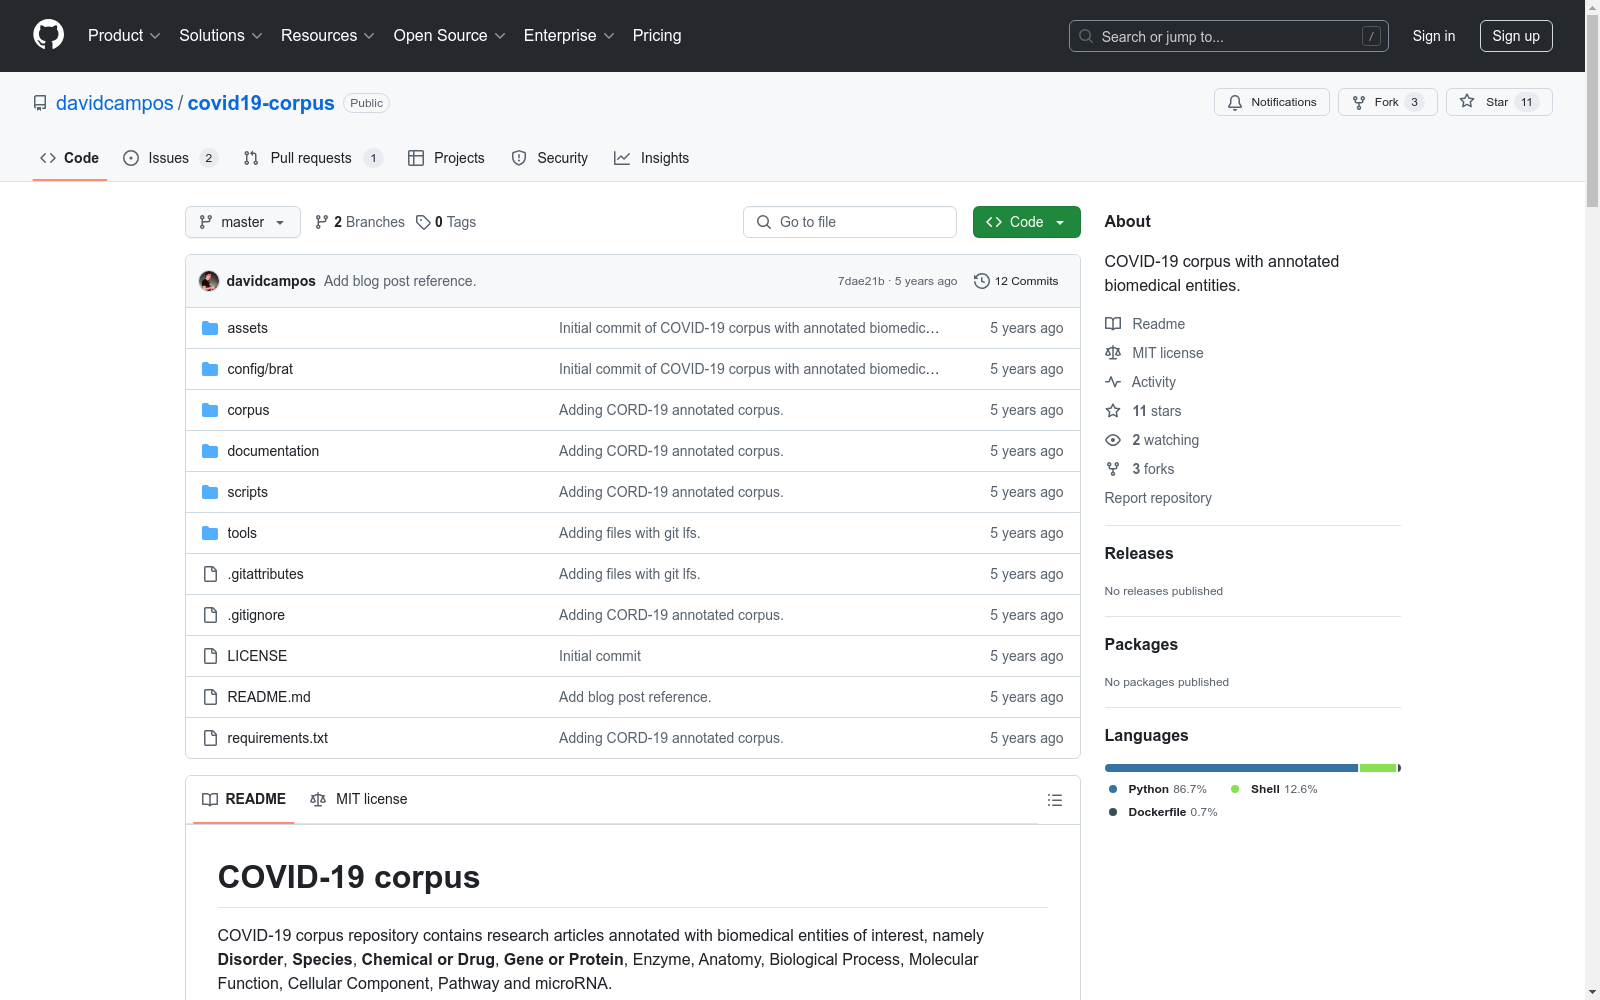Viewport: 1600px width, 1000px height.
Task: Expand the Solutions menu
Action: point(221,35)
